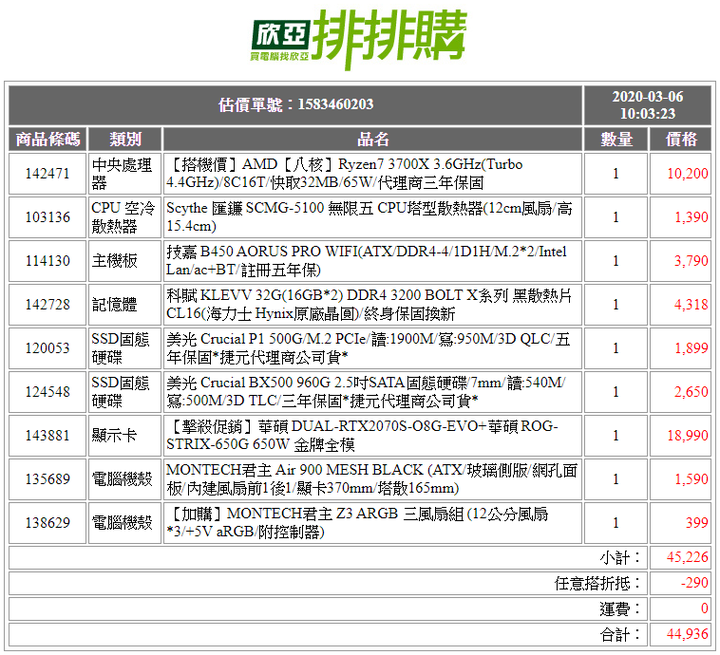Click quantity 1 in the Ryzen7 row
720x655 pixels.
(616, 174)
